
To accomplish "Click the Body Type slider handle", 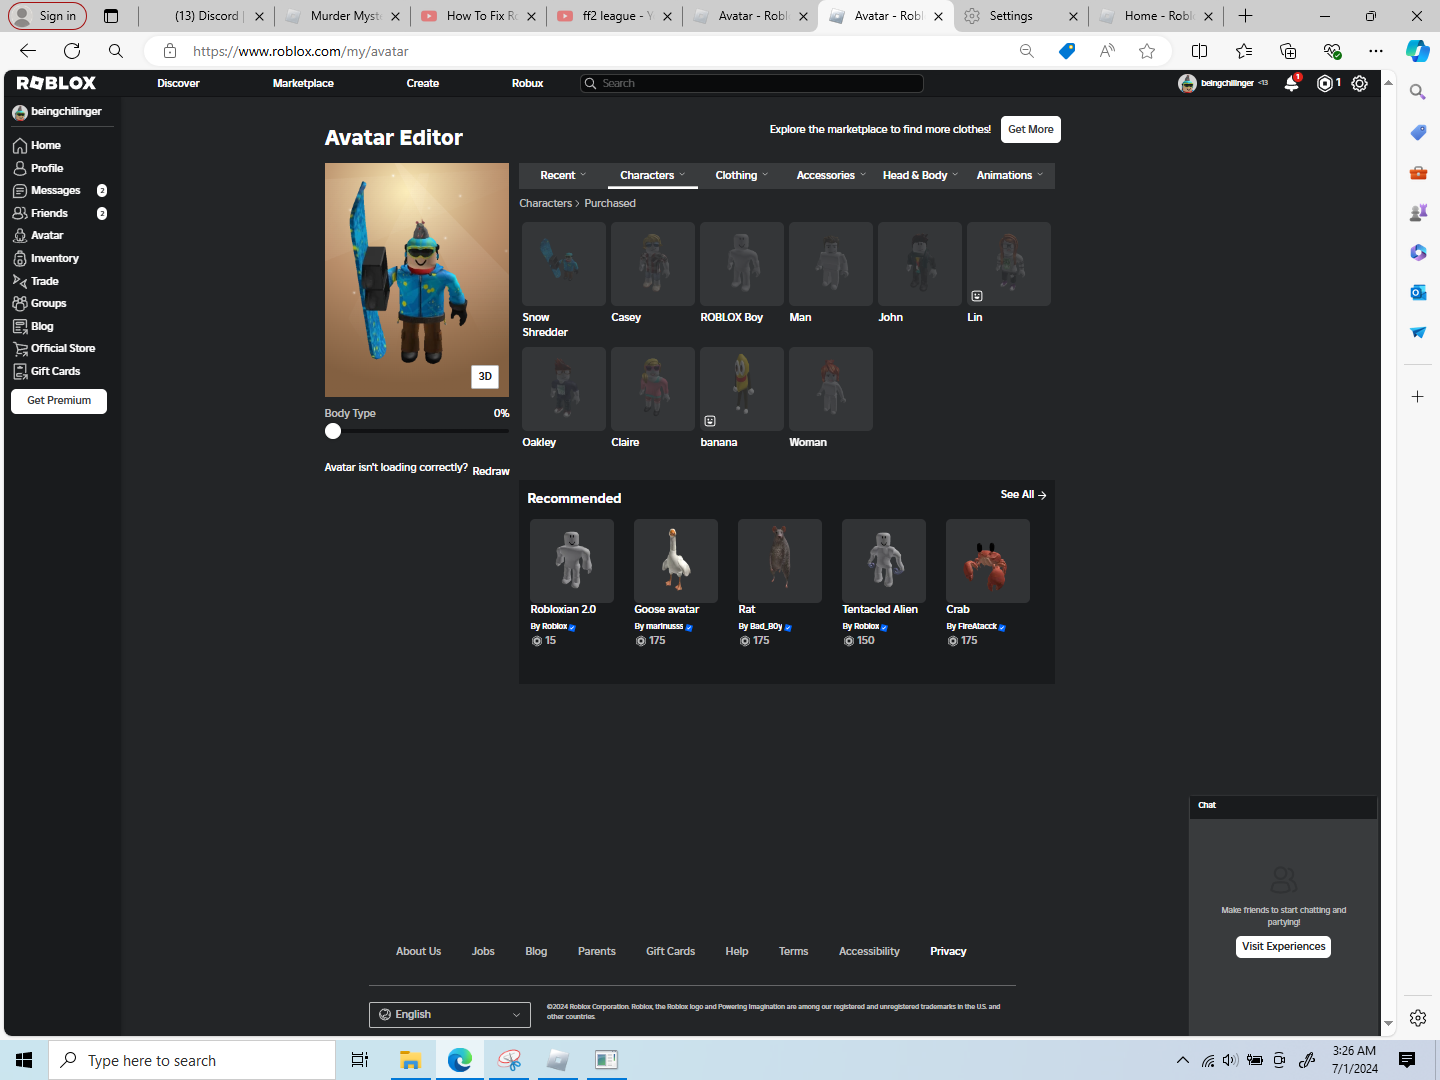I will tap(333, 431).
